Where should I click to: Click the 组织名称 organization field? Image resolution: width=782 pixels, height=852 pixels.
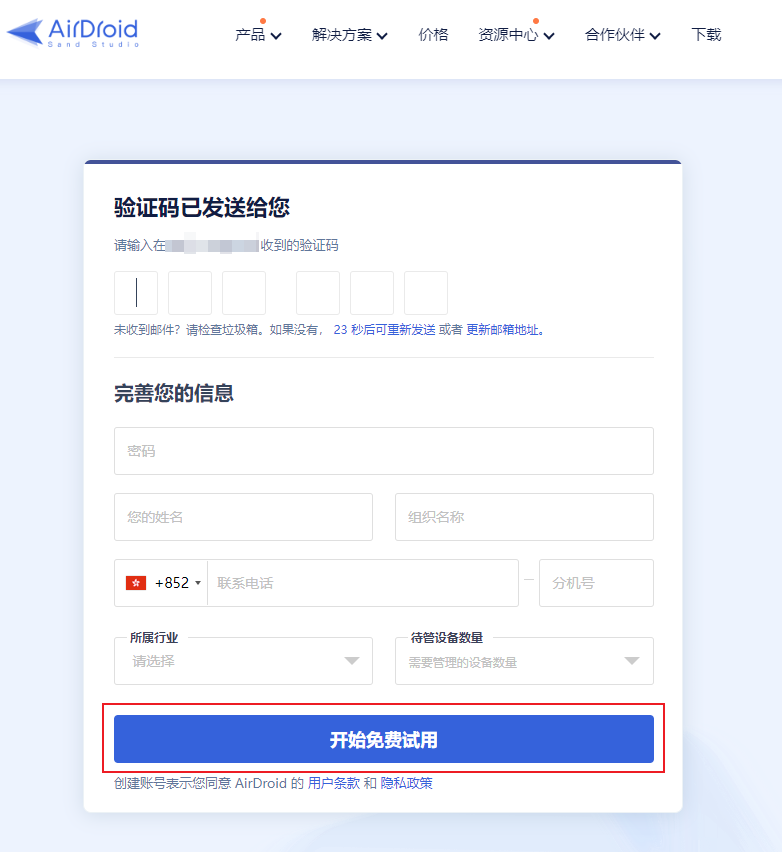(524, 517)
